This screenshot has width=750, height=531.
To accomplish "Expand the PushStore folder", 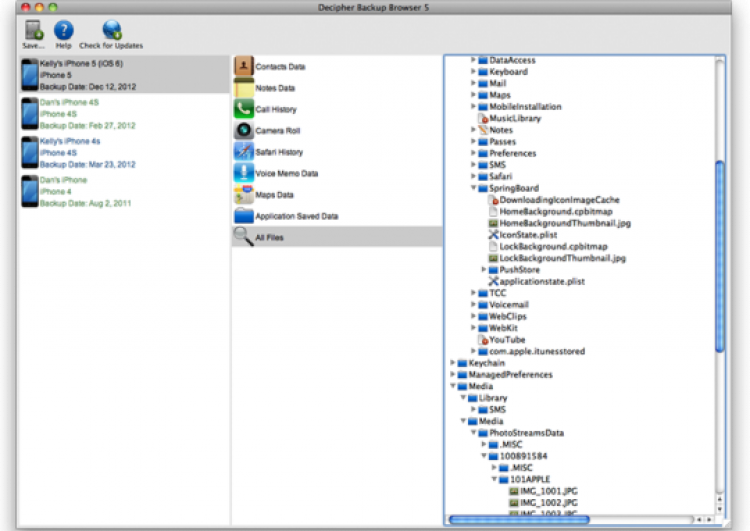I will [x=483, y=269].
